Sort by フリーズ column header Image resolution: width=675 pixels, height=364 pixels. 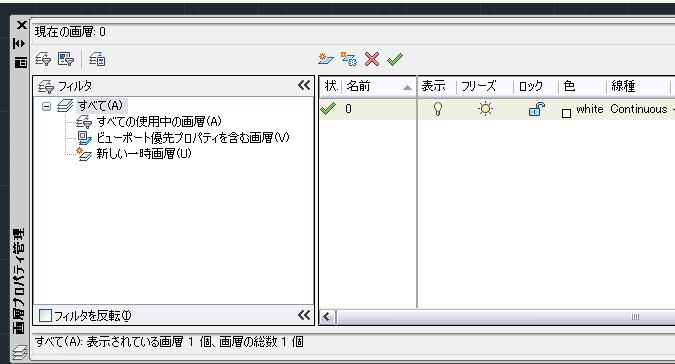pos(485,86)
